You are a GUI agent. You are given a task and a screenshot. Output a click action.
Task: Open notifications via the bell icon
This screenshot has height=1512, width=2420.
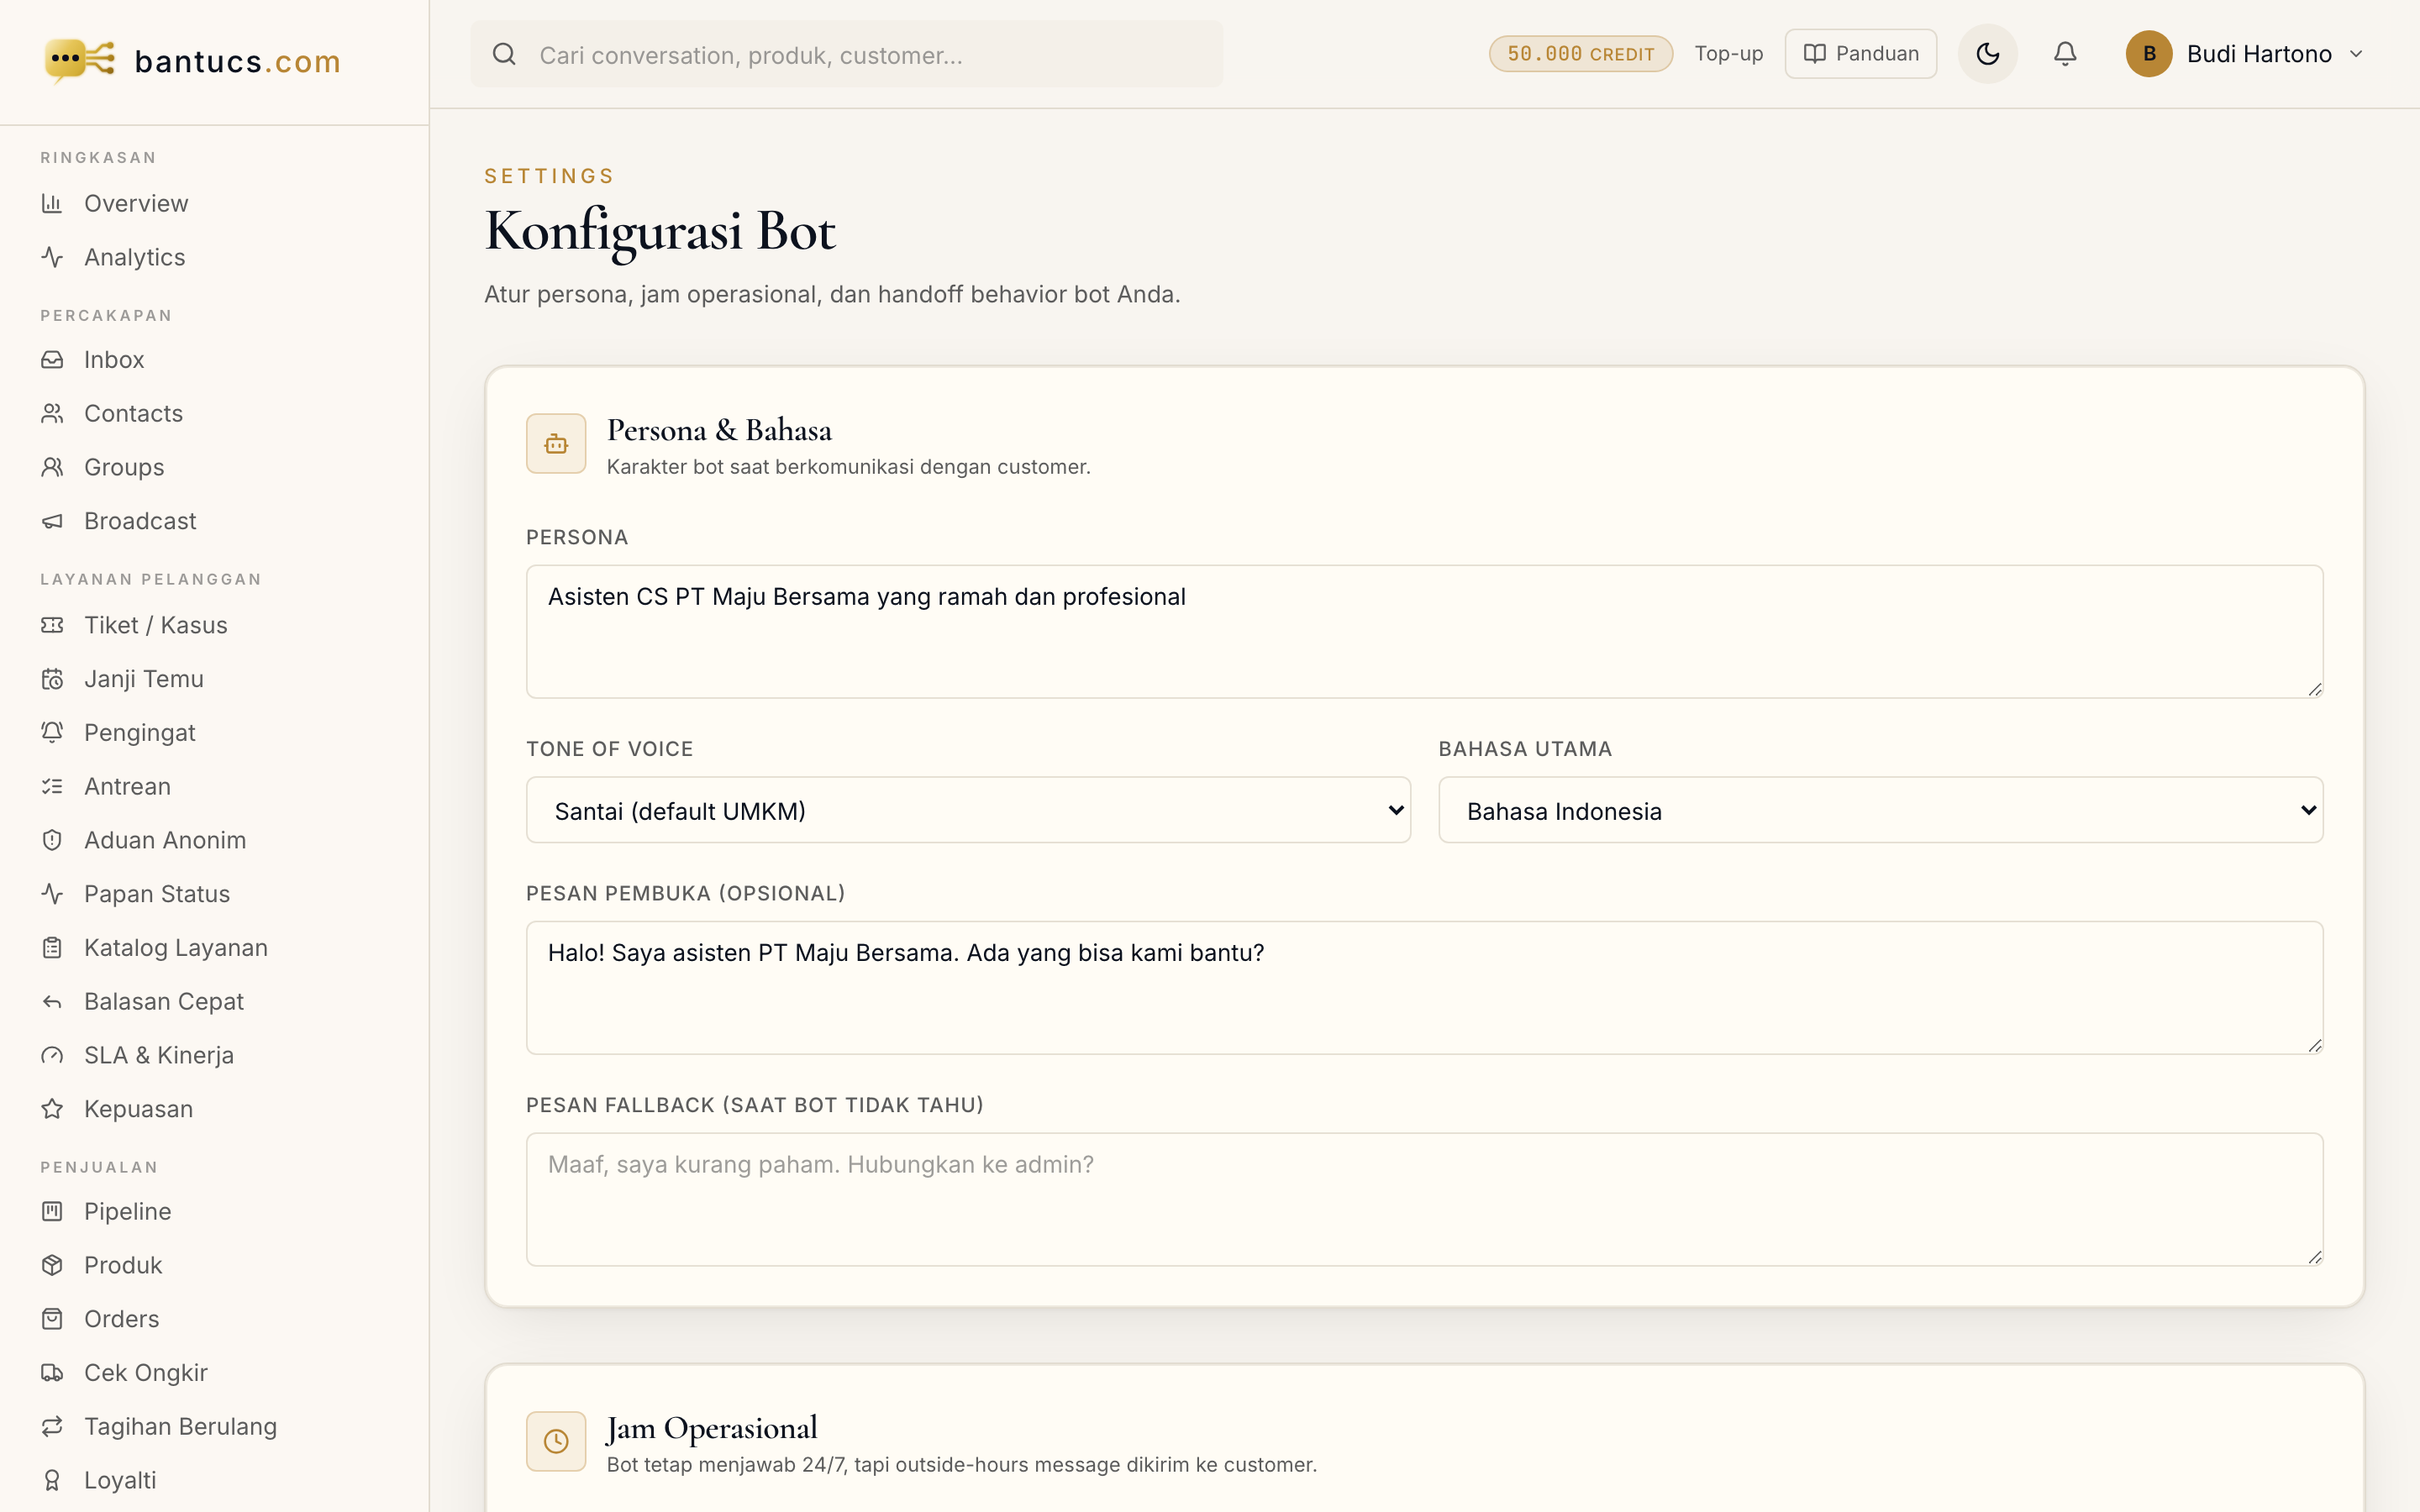click(2065, 54)
